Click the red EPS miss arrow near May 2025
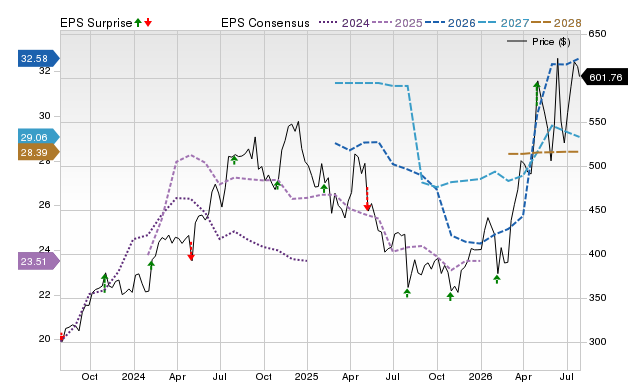Image resolution: width=640 pixels, height=382 pixels. pos(367,199)
